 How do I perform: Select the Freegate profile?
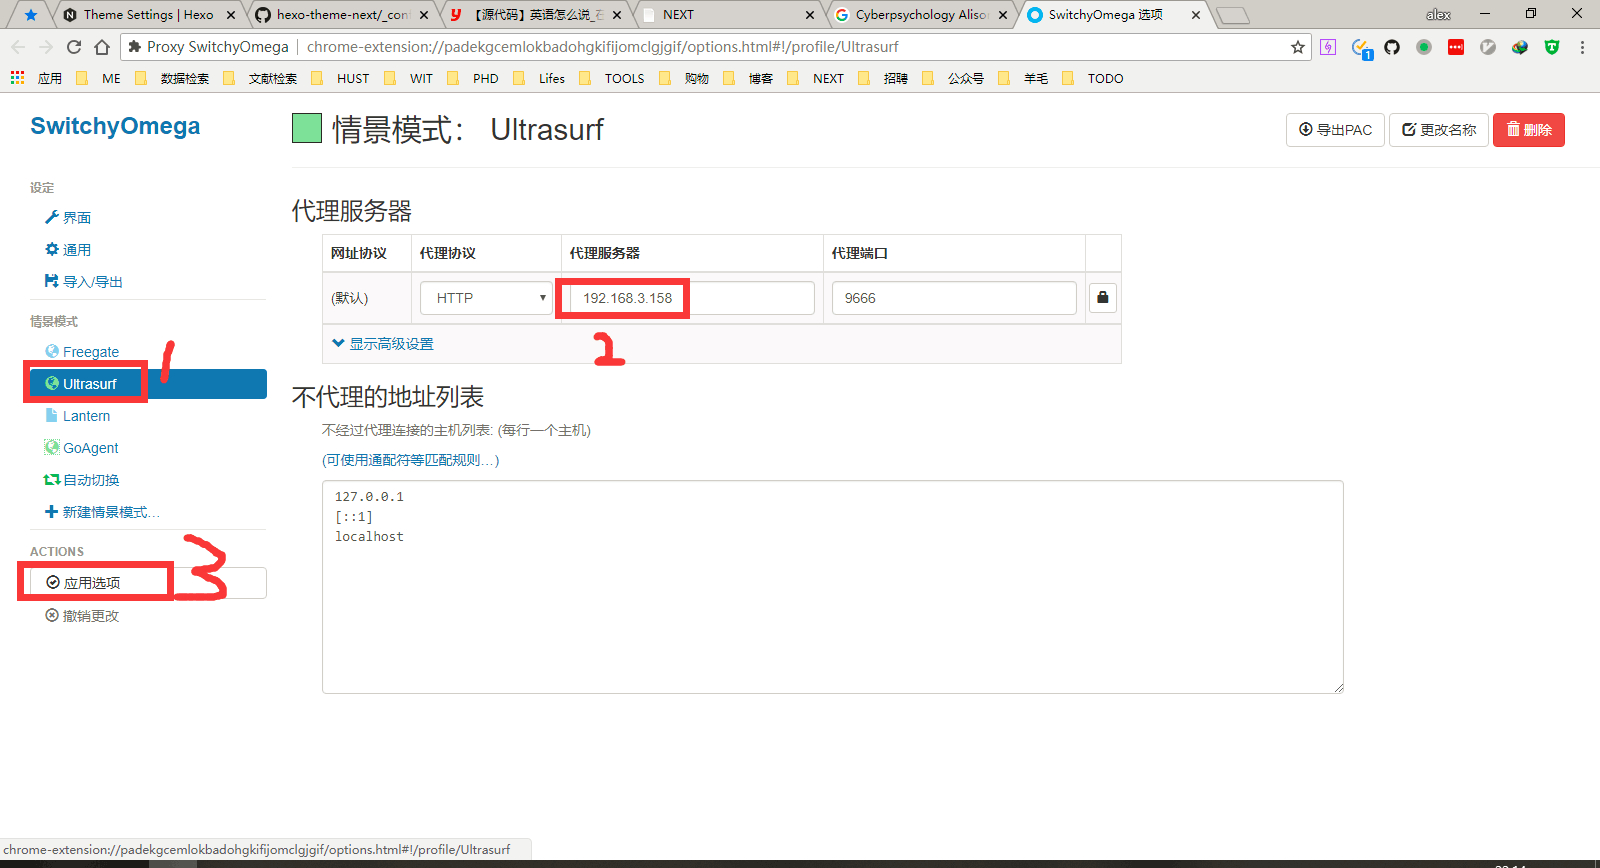click(x=82, y=351)
